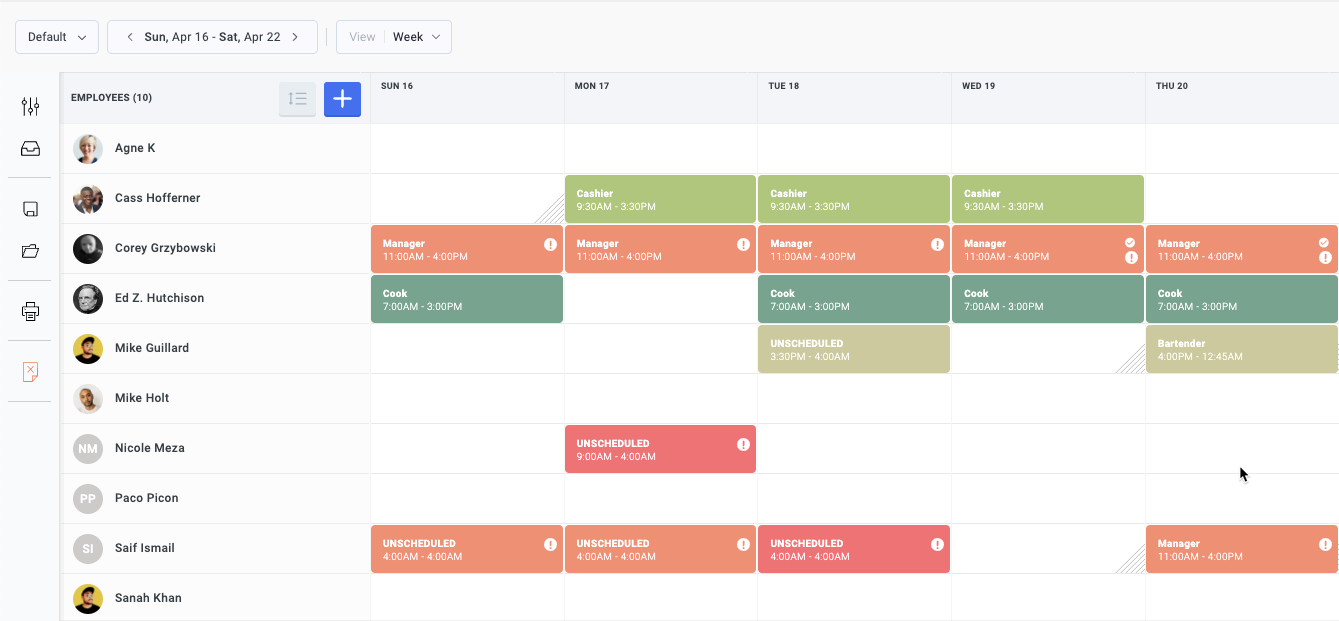Click the save schedule floppy disk icon
Image resolution: width=1339 pixels, height=621 pixels.
(x=30, y=209)
